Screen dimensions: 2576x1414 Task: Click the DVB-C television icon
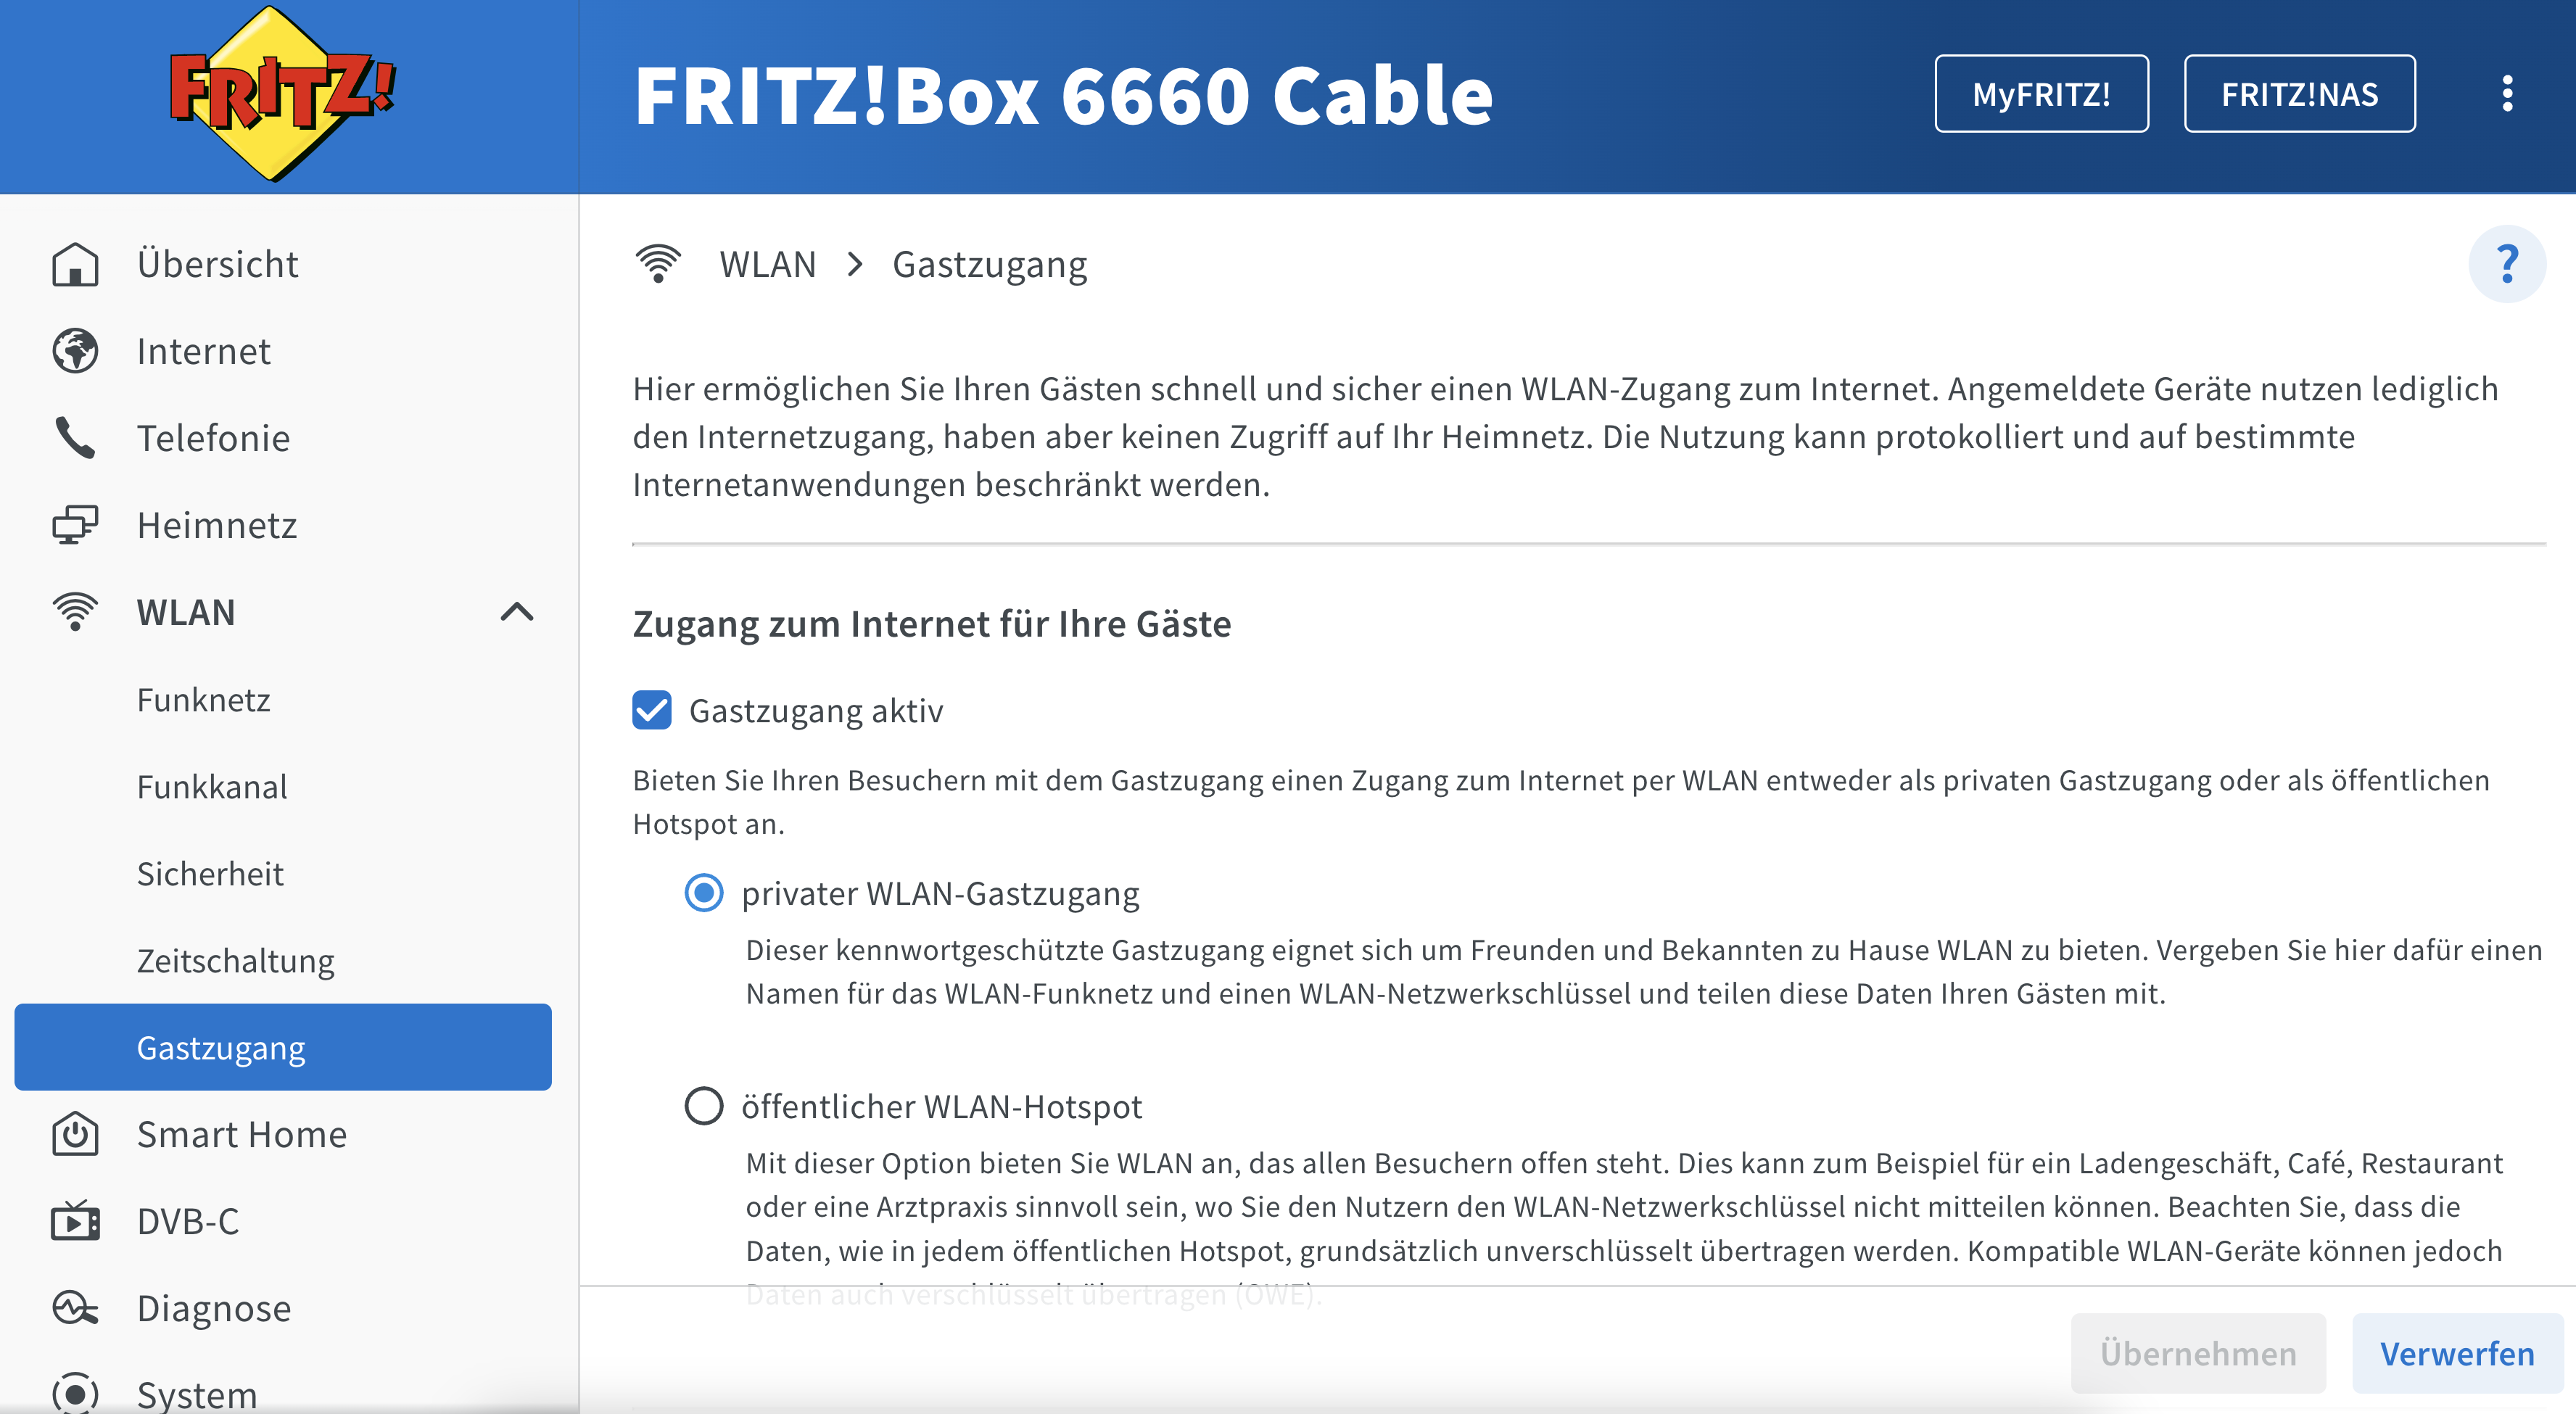coord(75,1221)
